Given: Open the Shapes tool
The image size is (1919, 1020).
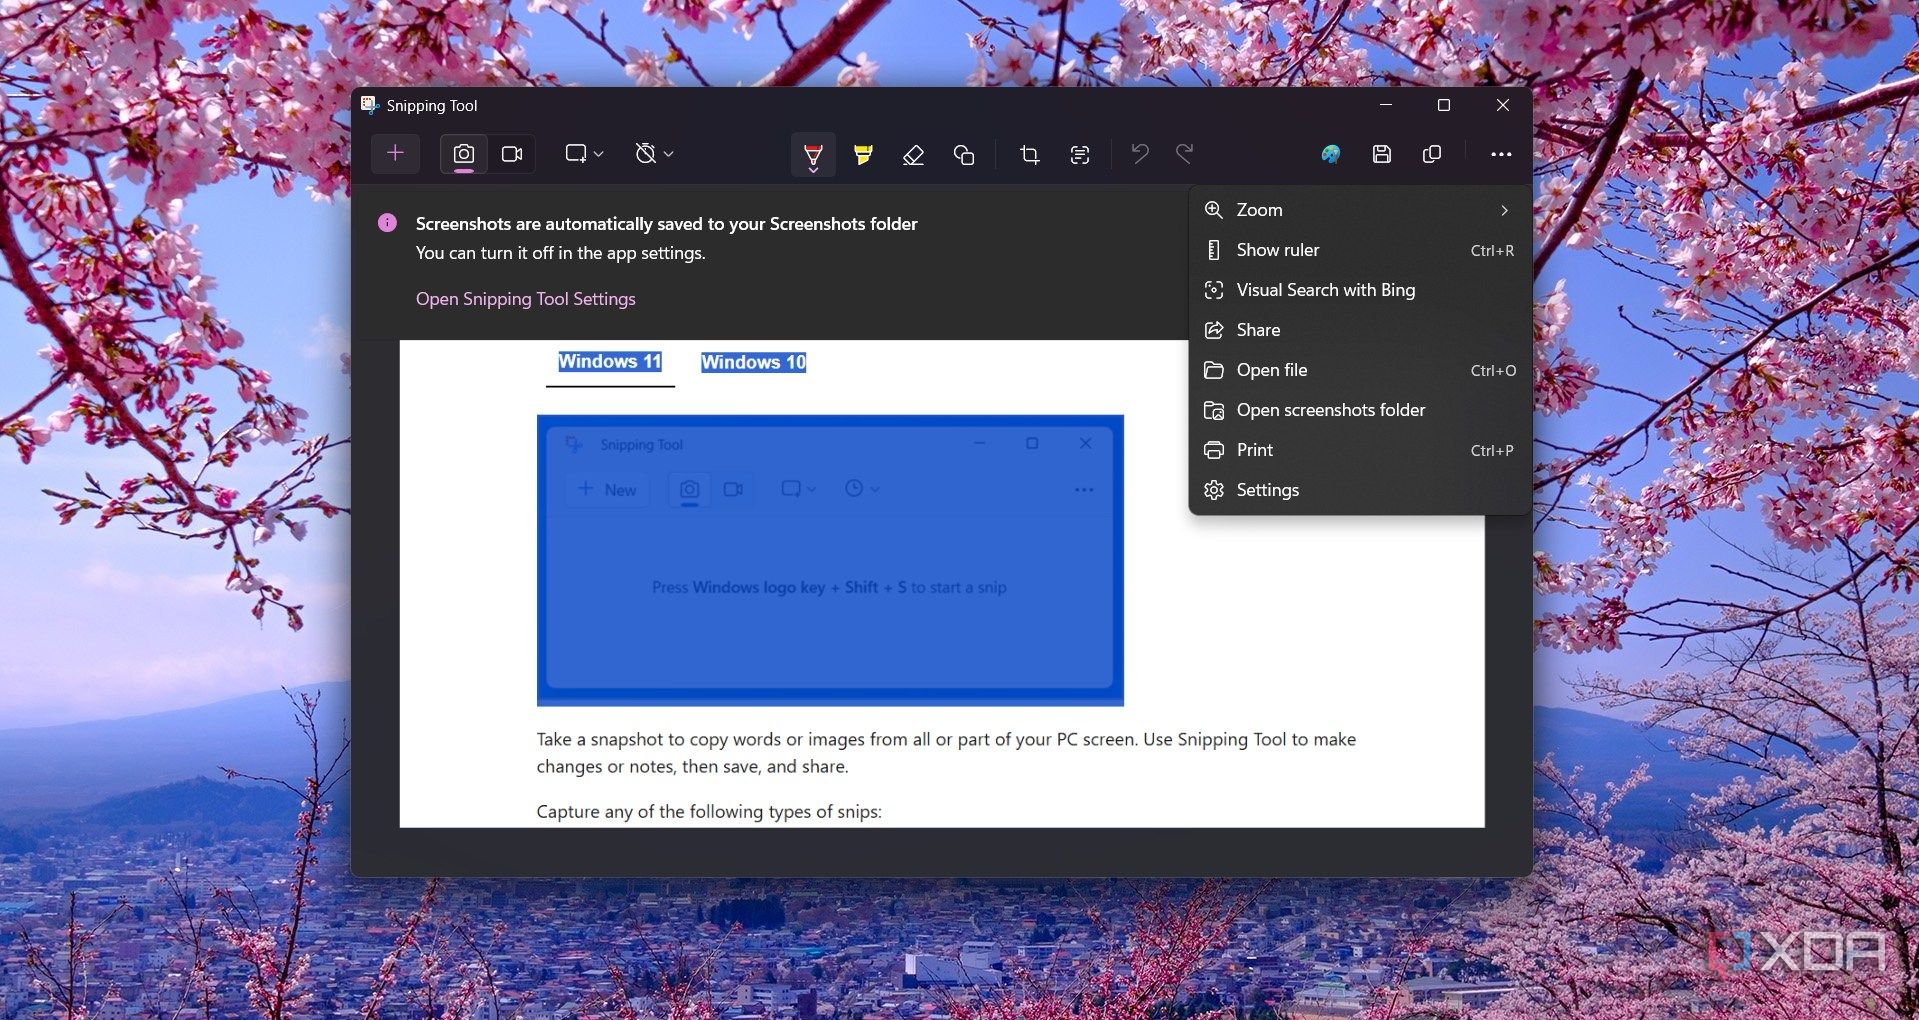Looking at the screenshot, I should pos(964,154).
